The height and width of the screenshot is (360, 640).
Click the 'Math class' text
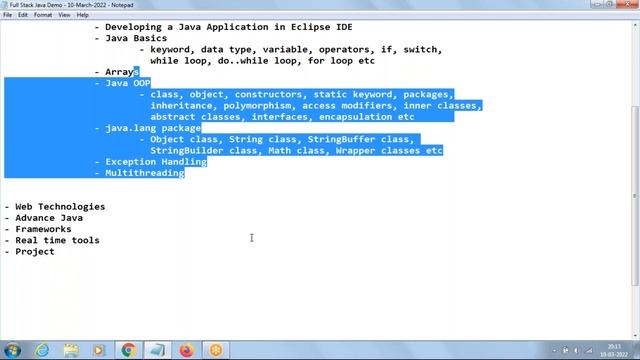pos(297,151)
